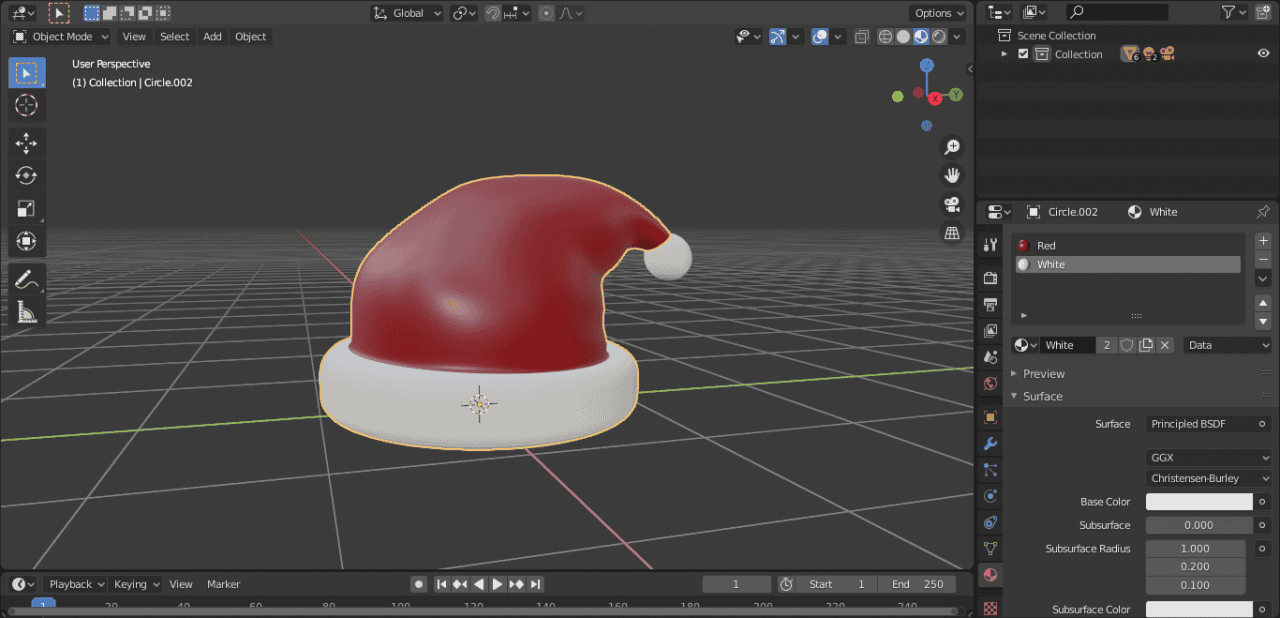Open the Render properties tab

click(990, 277)
